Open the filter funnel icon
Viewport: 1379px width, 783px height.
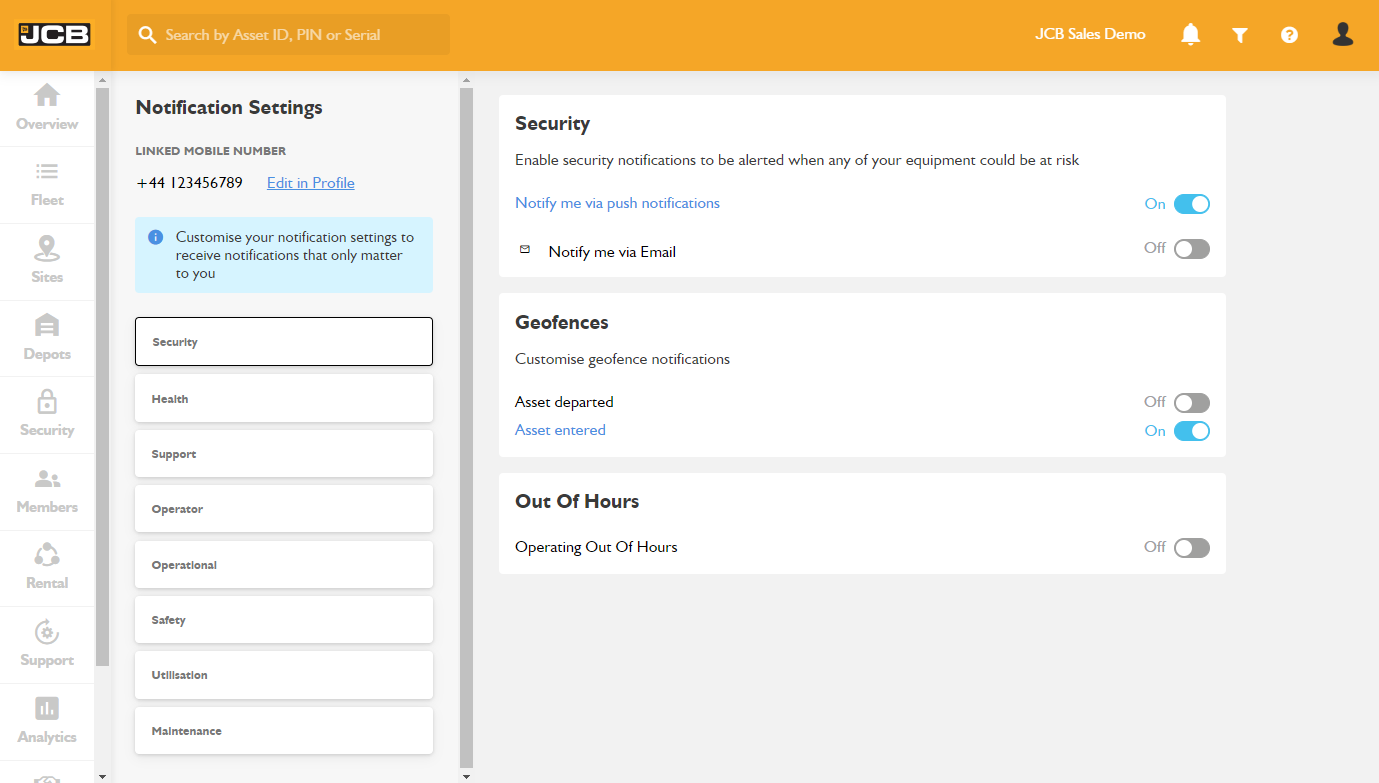[x=1240, y=35]
